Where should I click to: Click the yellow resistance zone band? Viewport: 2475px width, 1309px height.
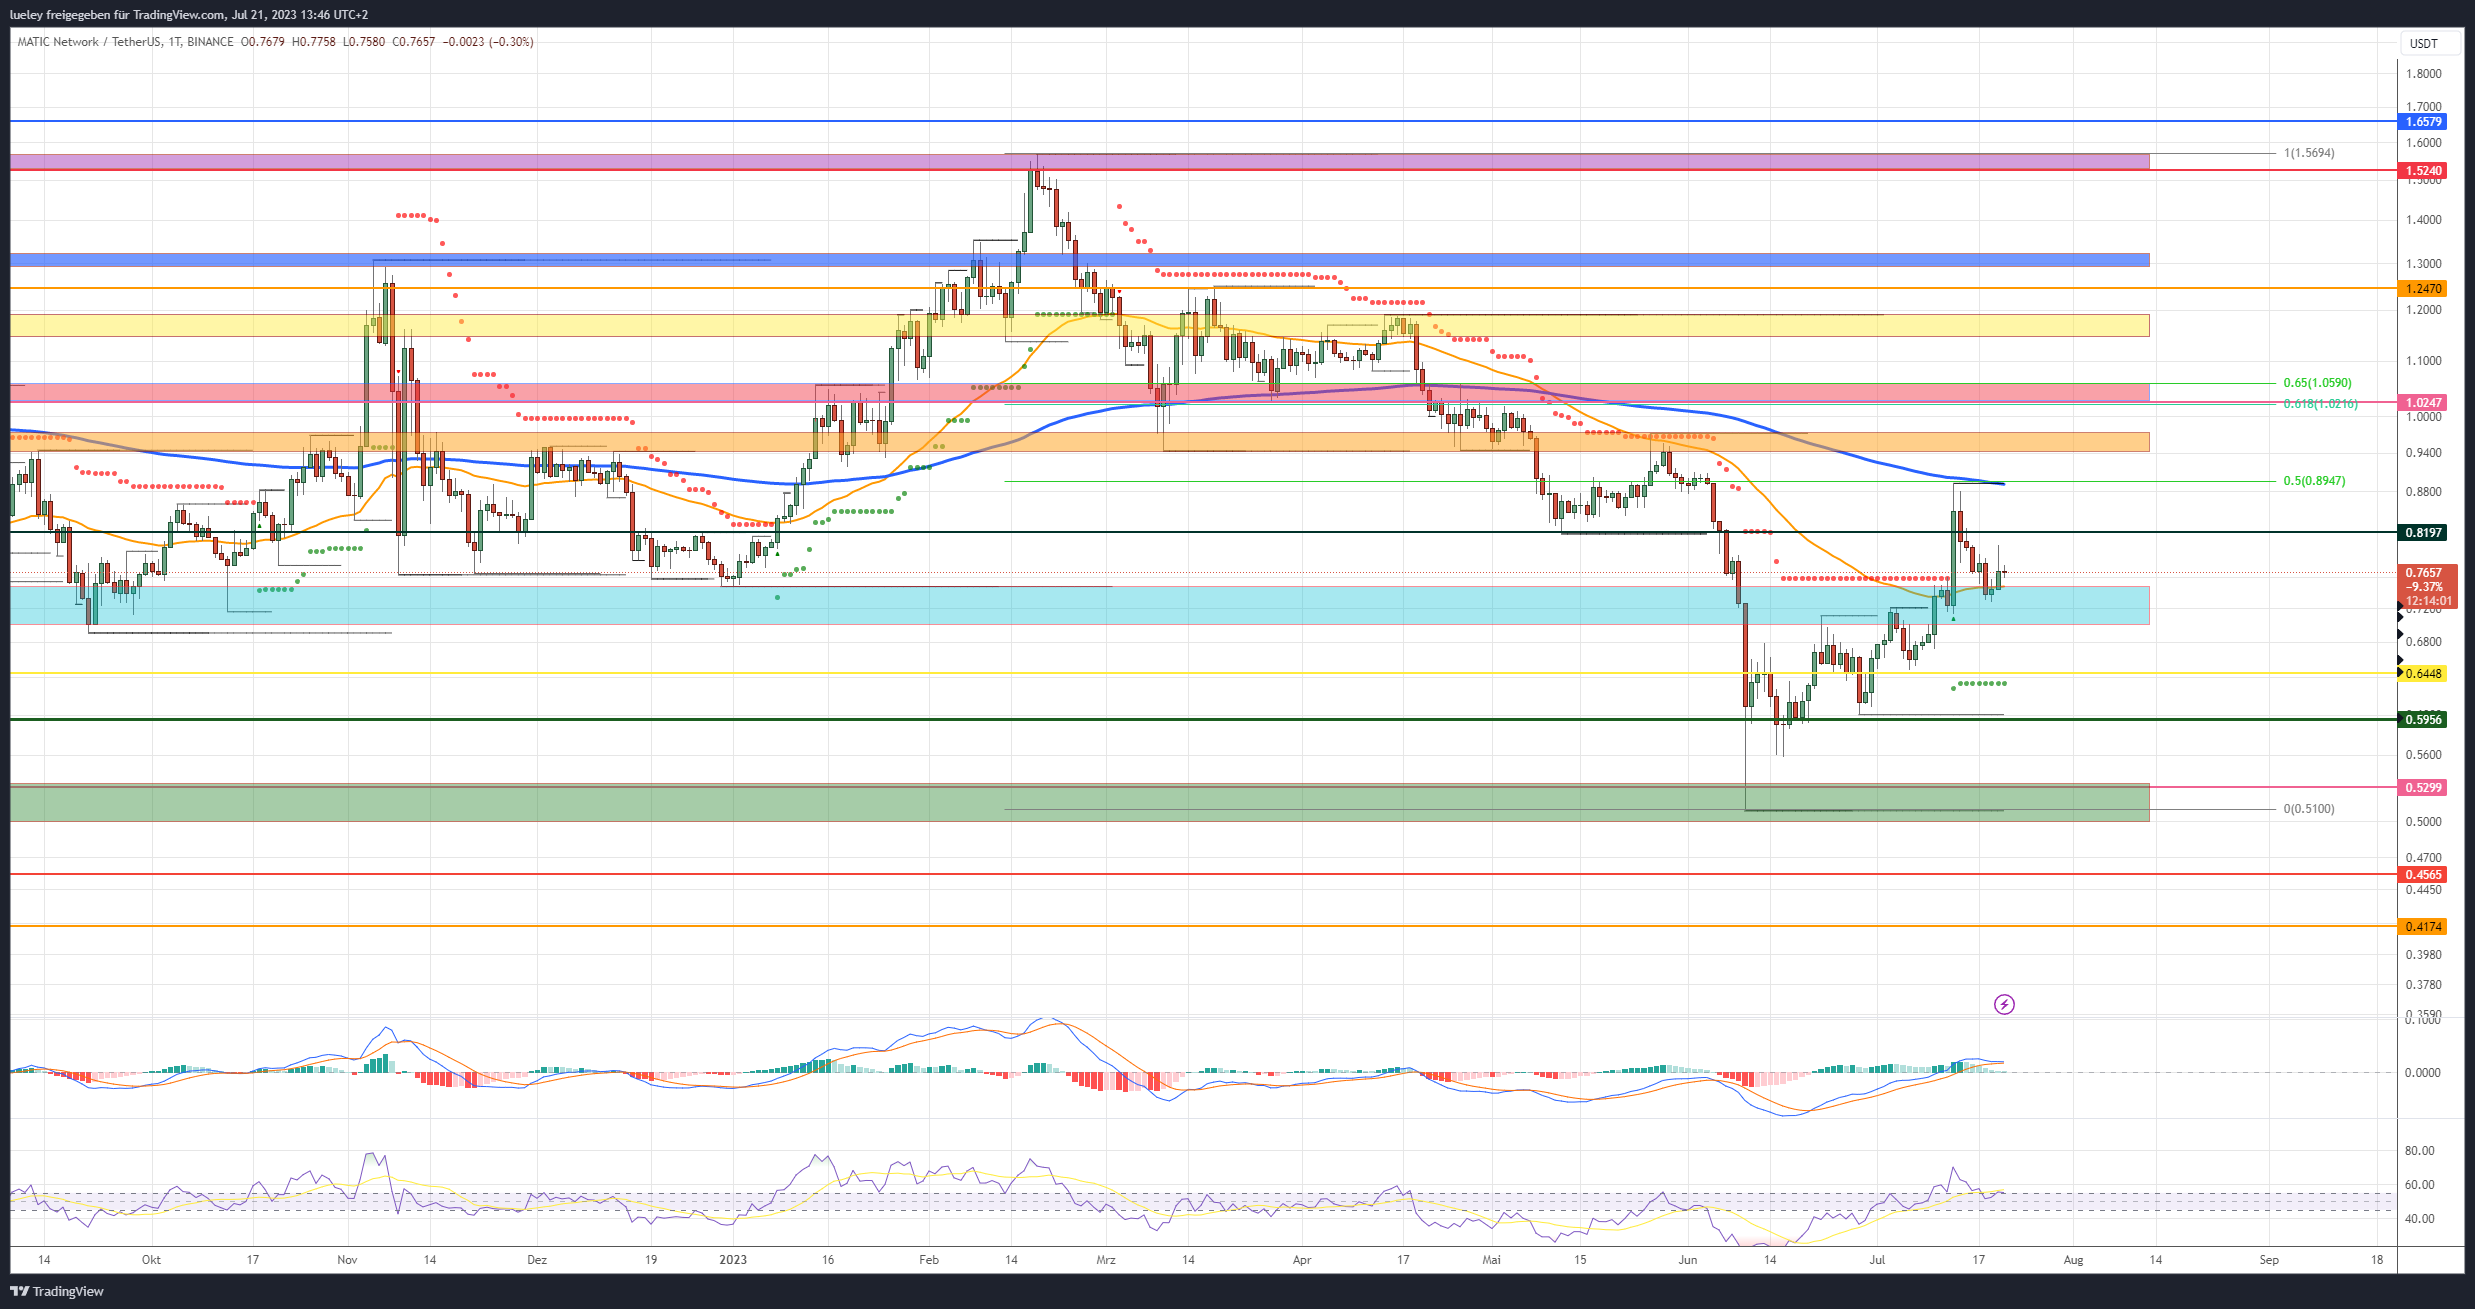(1079, 326)
